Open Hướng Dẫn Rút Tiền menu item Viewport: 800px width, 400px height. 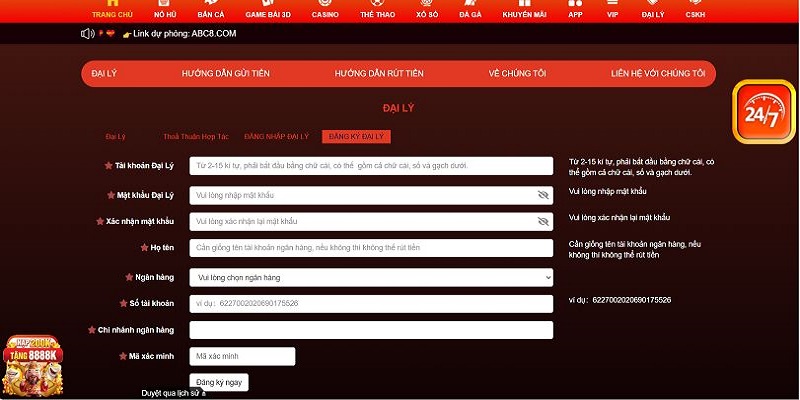click(379, 74)
